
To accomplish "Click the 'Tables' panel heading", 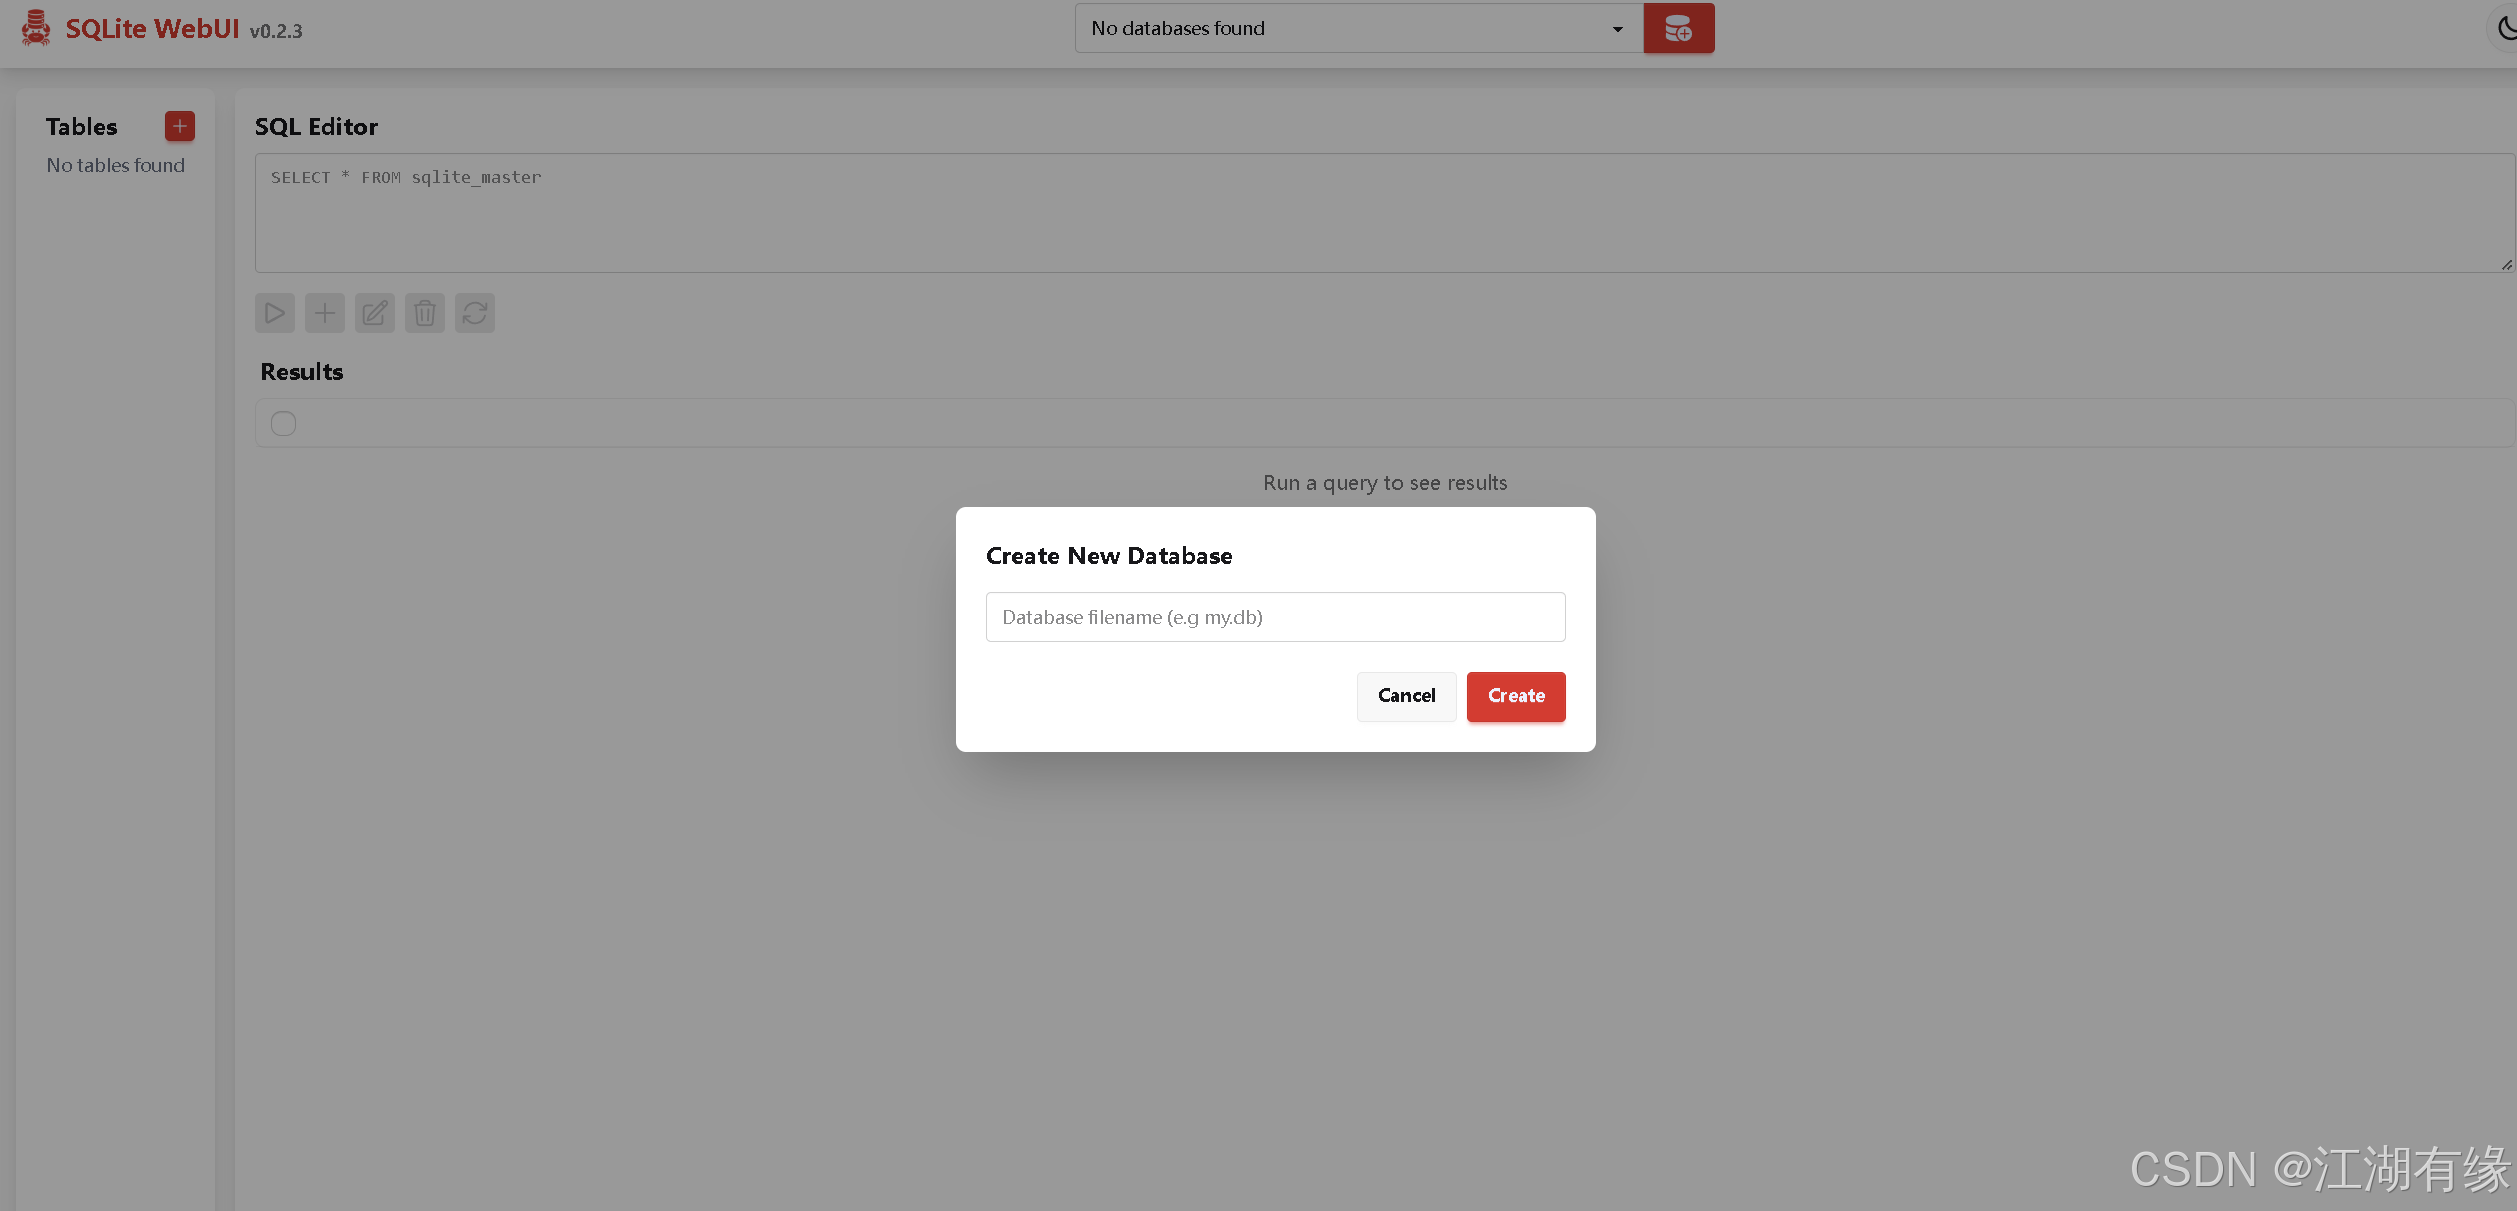I will pyautogui.click(x=82, y=127).
